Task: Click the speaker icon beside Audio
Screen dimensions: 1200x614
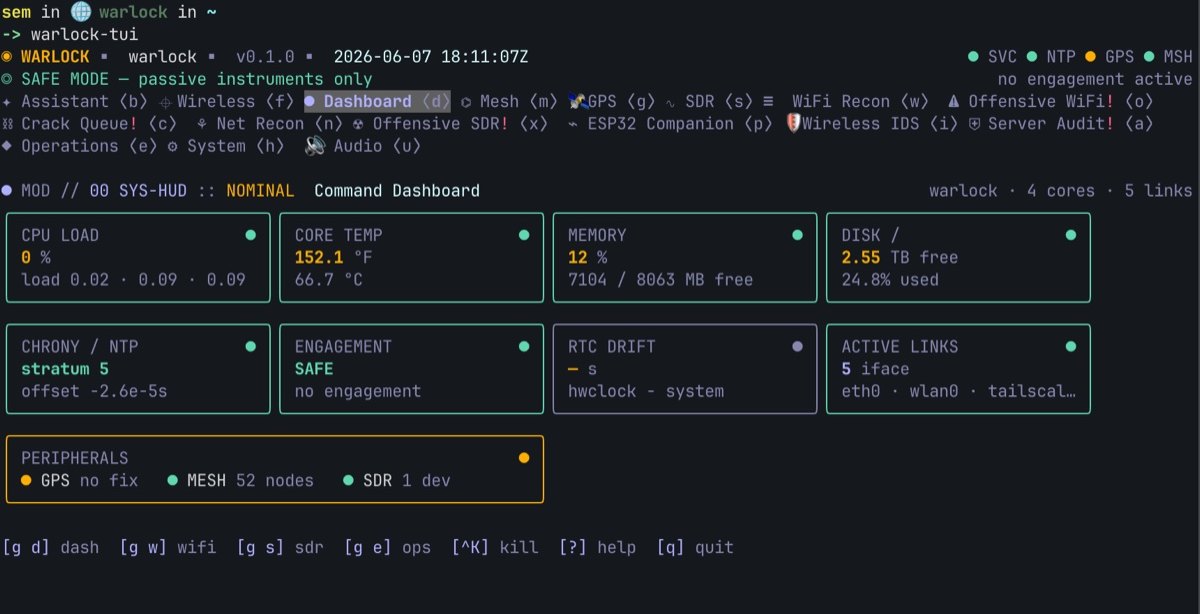Action: (x=315, y=145)
